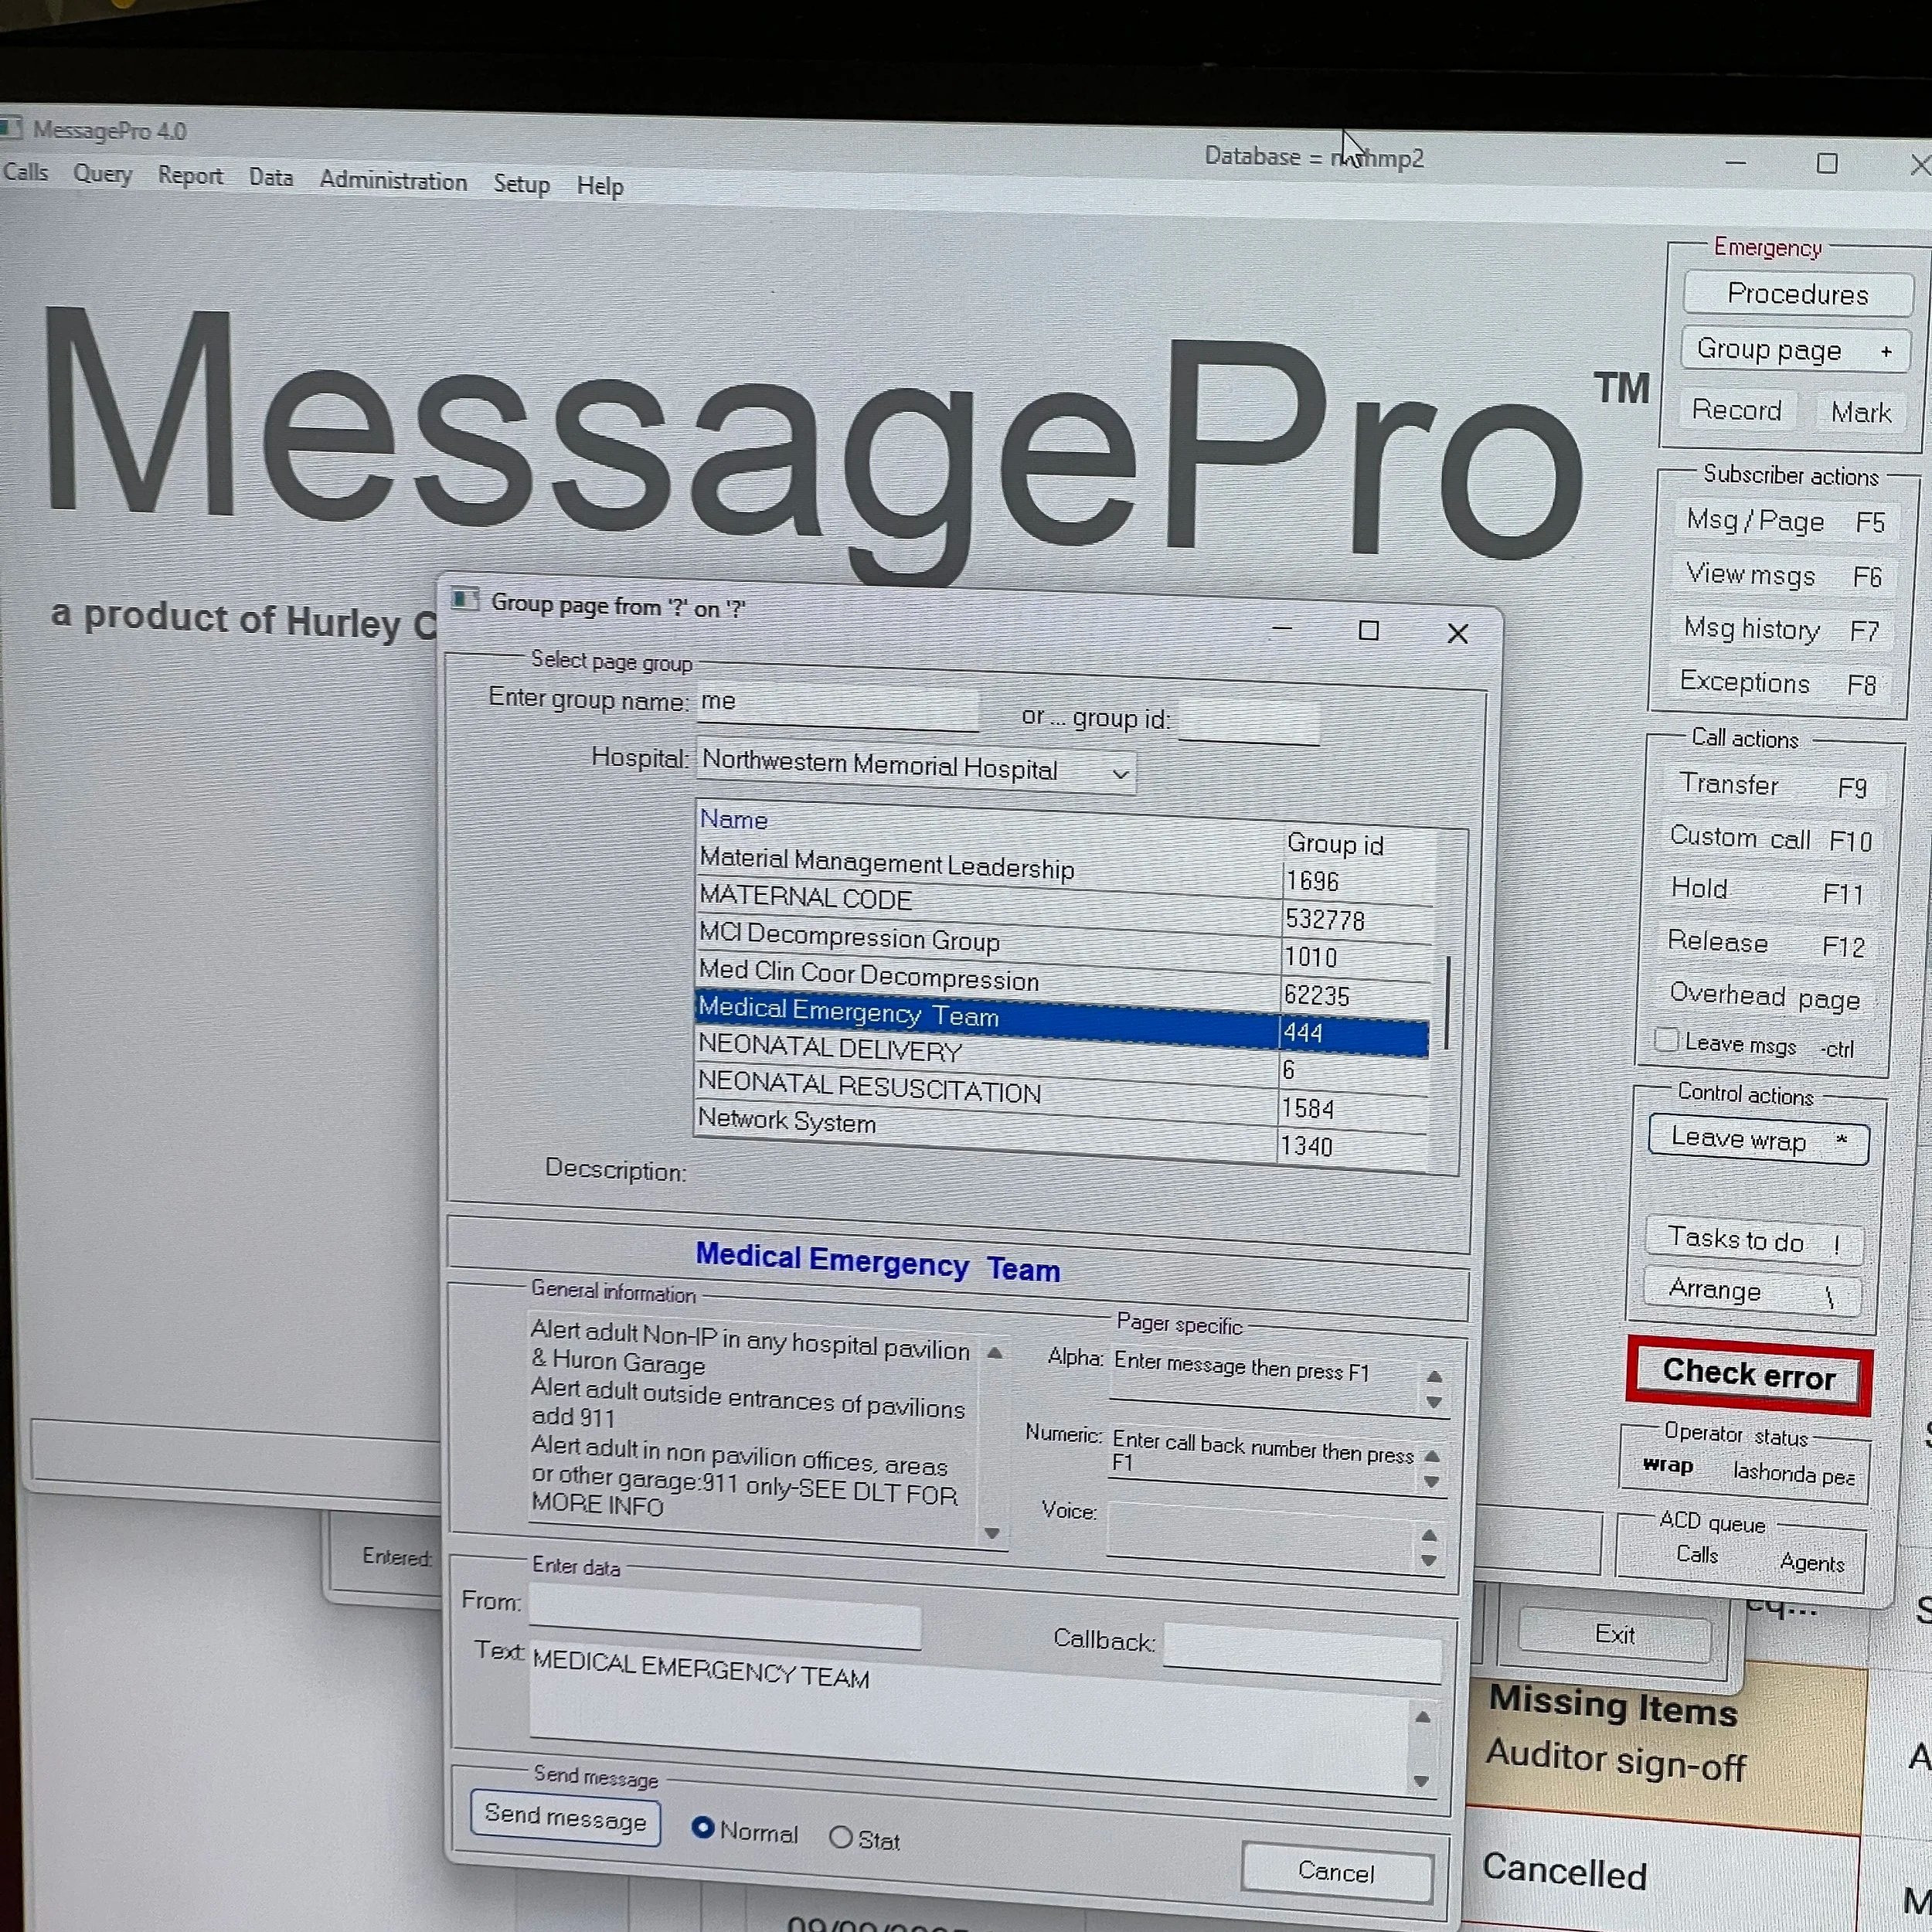
Task: Click Alpha field up arrow
Action: (1434, 1377)
